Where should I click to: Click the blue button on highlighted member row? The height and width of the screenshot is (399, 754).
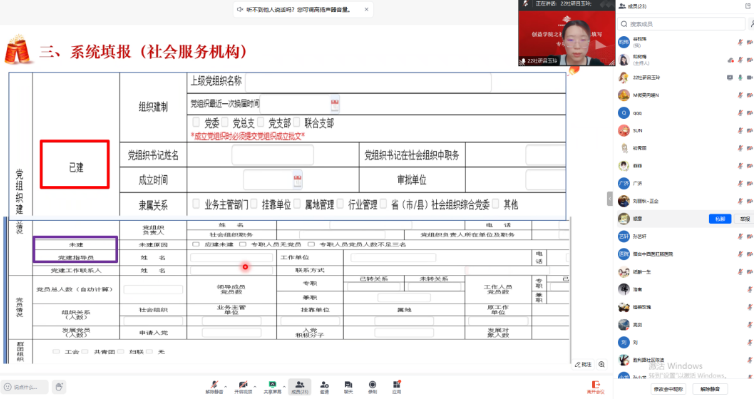point(720,219)
